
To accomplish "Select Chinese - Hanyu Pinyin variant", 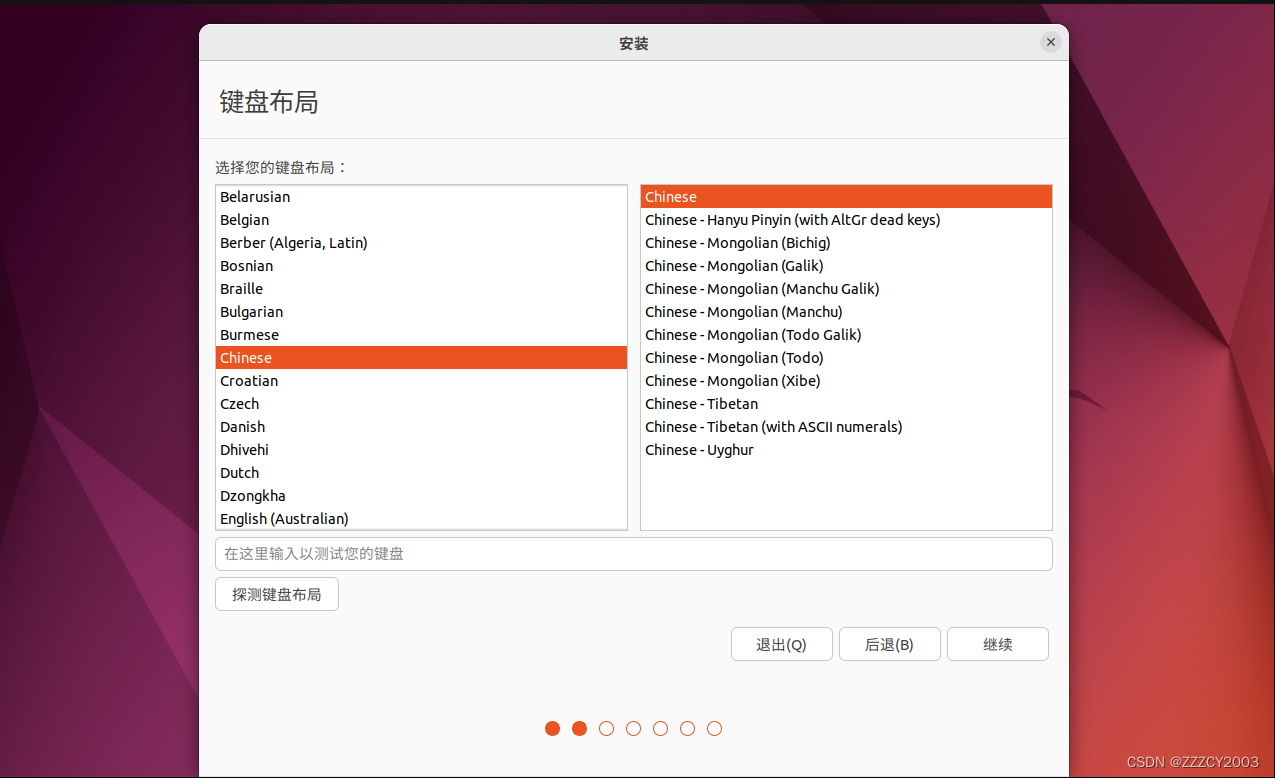I will 792,220.
